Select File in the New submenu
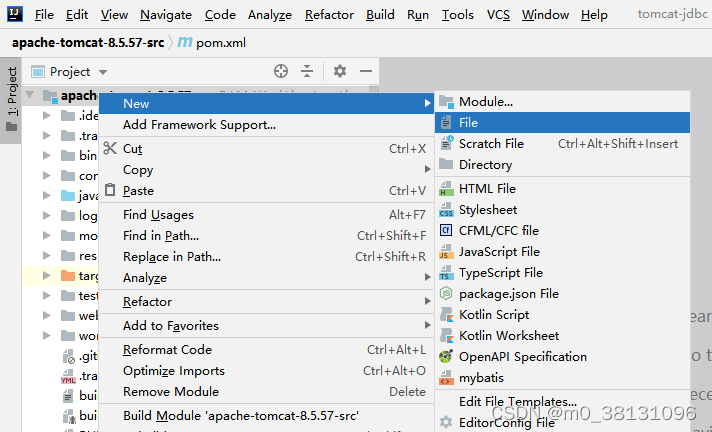712x432 pixels. [563, 123]
